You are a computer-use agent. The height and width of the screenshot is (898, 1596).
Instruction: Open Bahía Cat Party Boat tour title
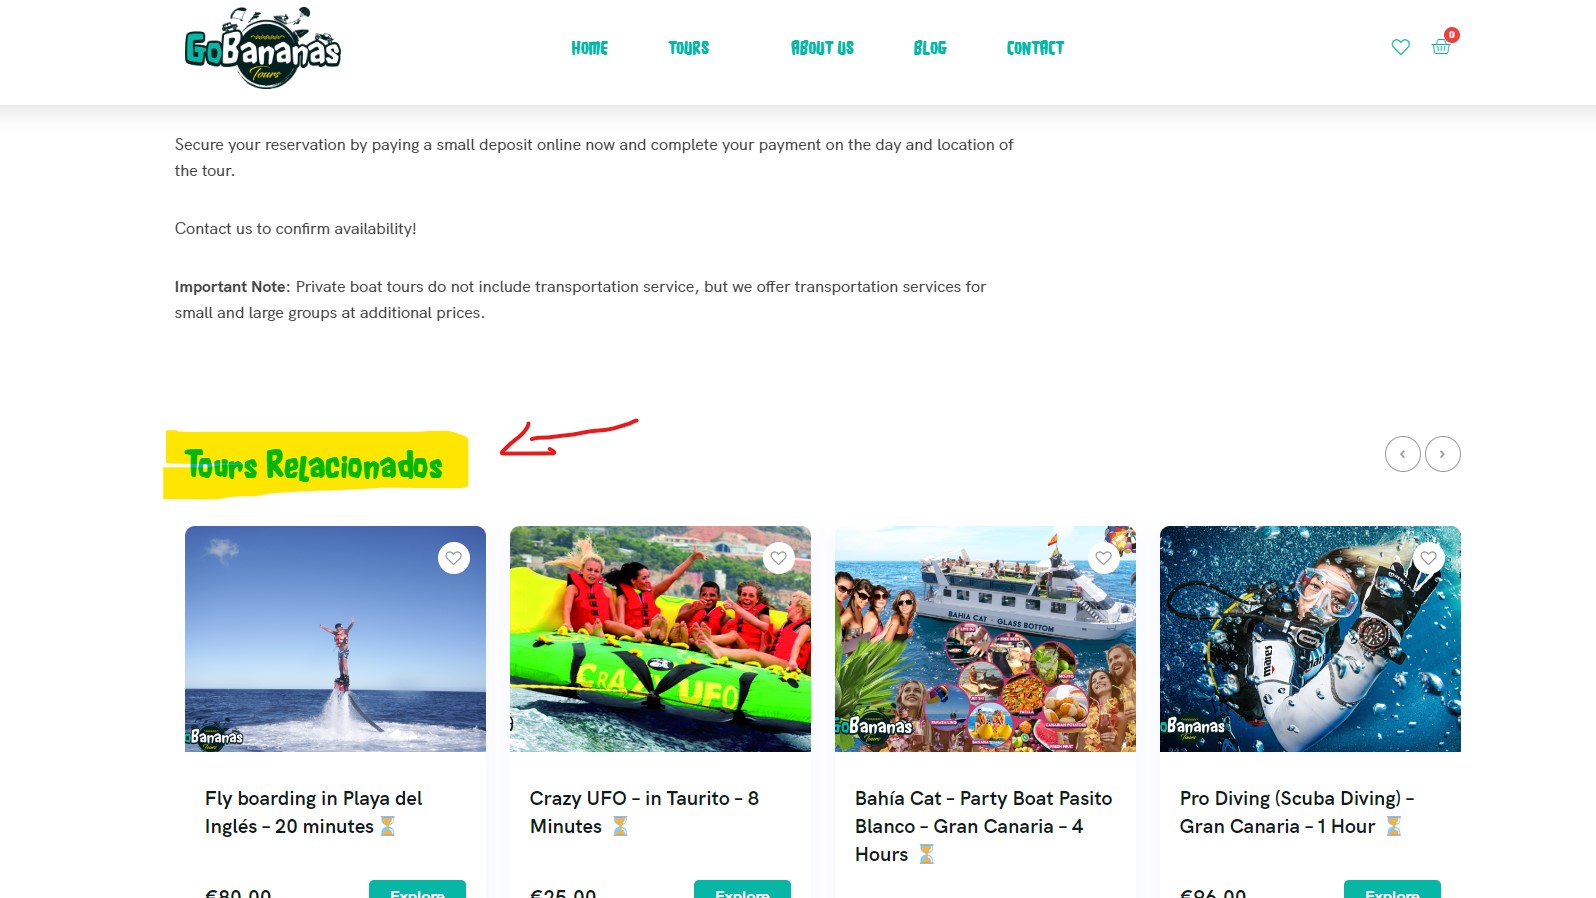click(983, 826)
